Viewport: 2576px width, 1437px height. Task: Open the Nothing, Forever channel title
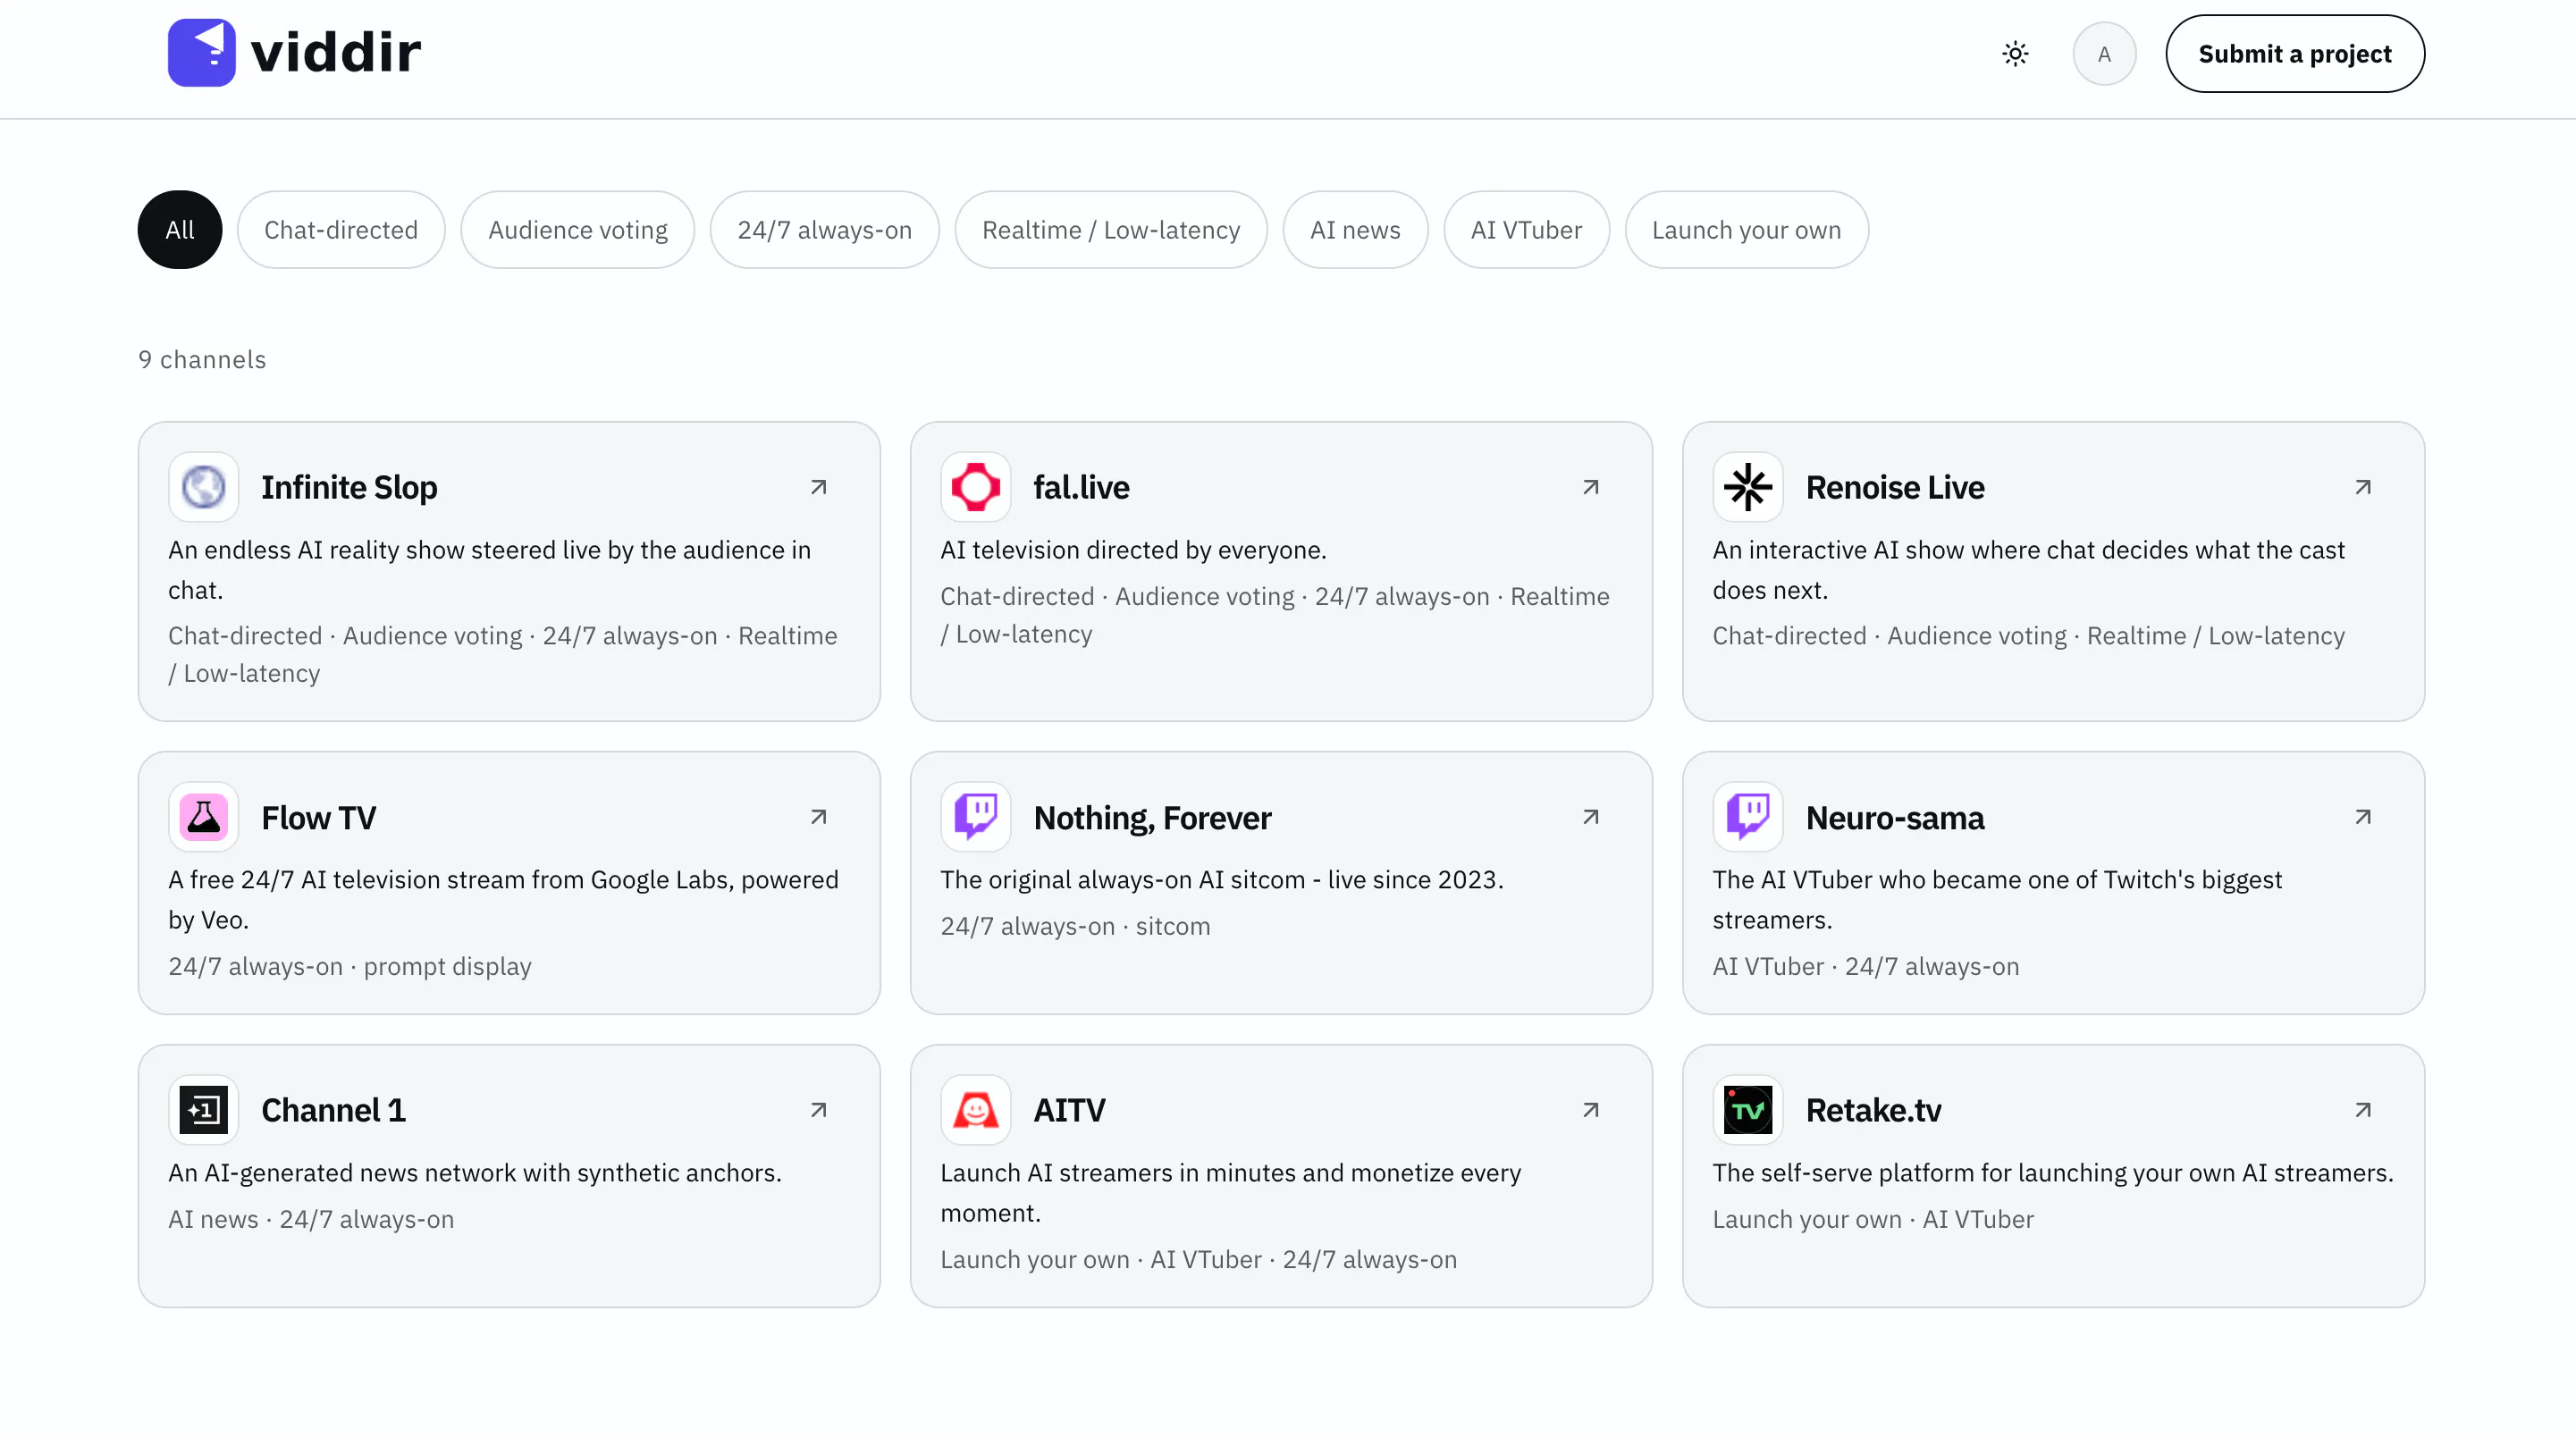click(1152, 818)
